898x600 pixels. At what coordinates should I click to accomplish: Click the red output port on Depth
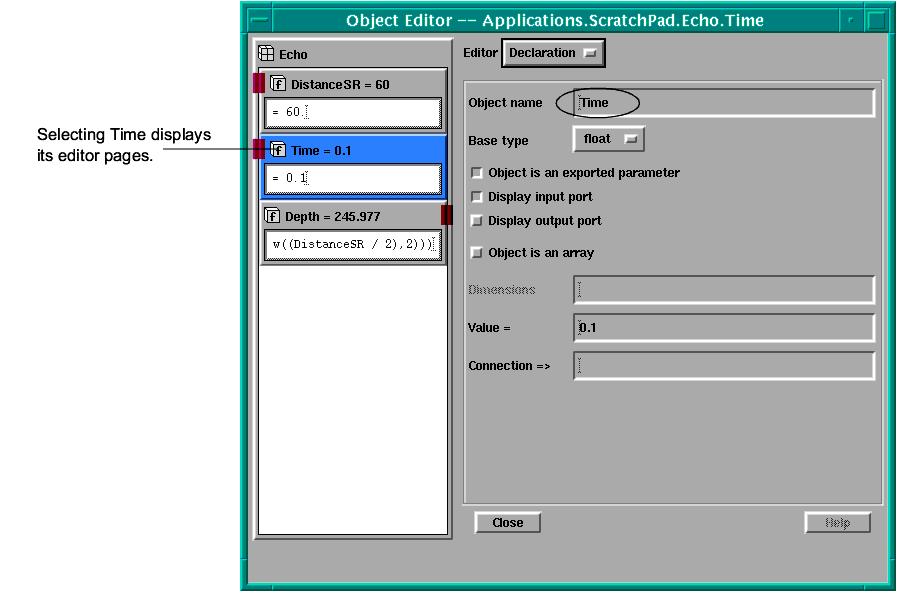click(447, 215)
